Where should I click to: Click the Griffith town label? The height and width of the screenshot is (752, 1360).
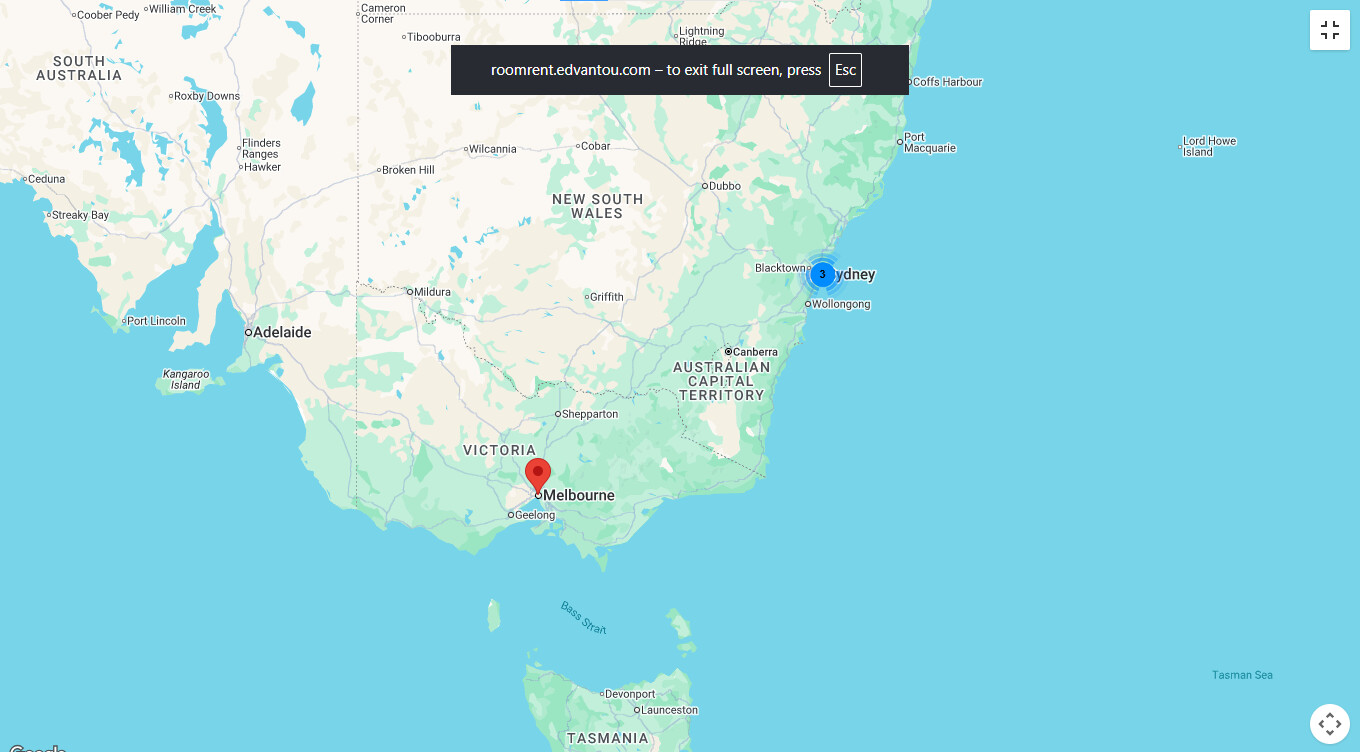pos(606,297)
